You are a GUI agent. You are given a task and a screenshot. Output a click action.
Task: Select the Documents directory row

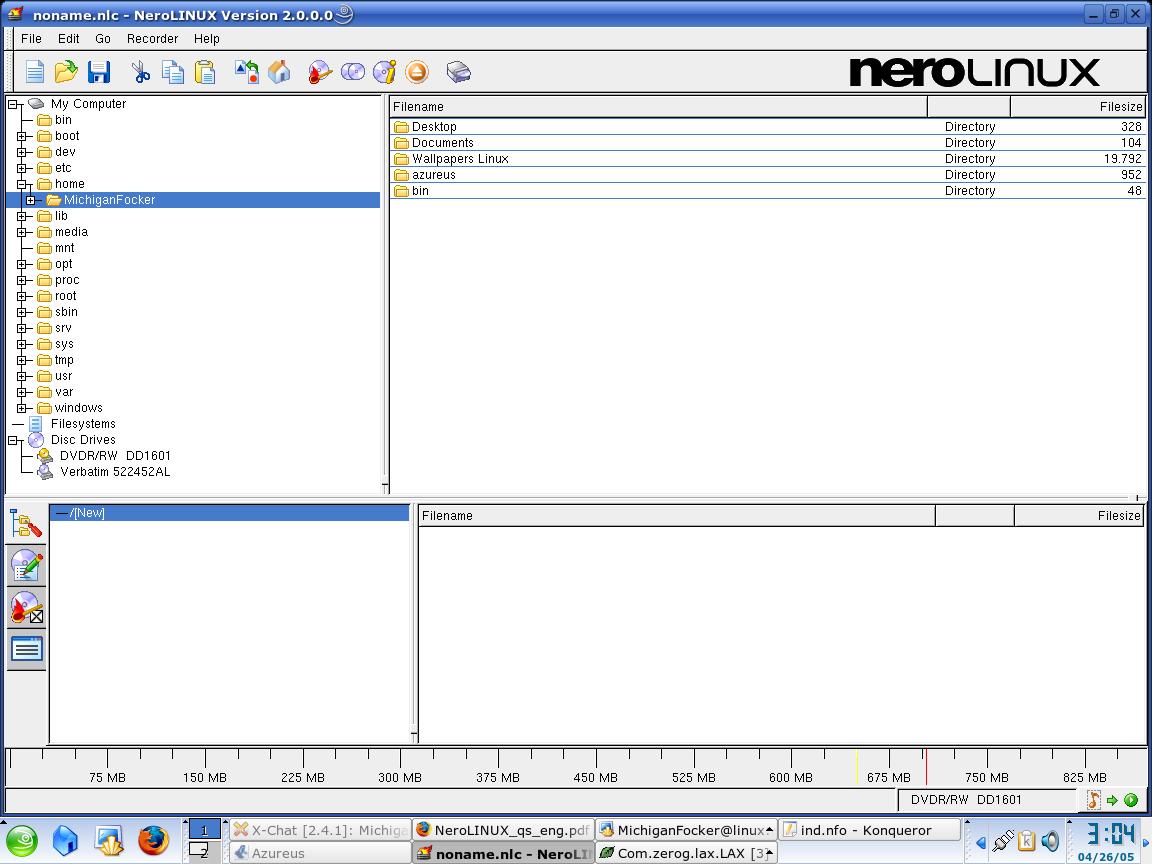pos(768,143)
